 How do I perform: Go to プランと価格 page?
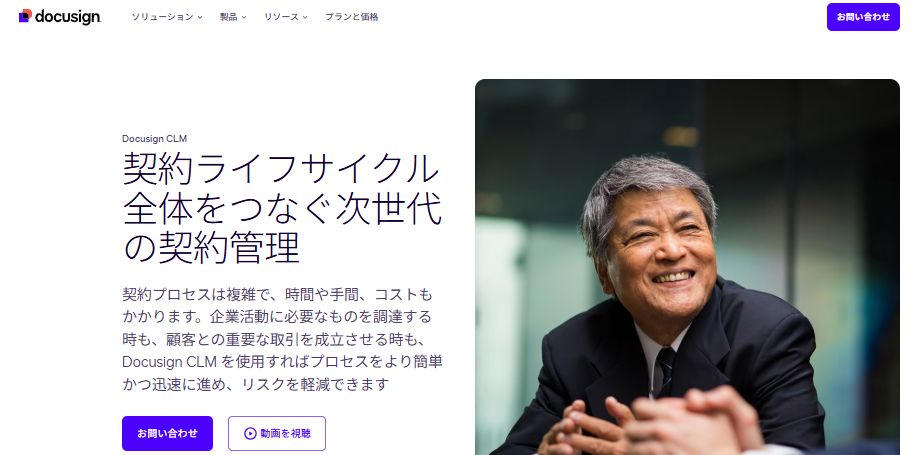pyautogui.click(x=352, y=17)
